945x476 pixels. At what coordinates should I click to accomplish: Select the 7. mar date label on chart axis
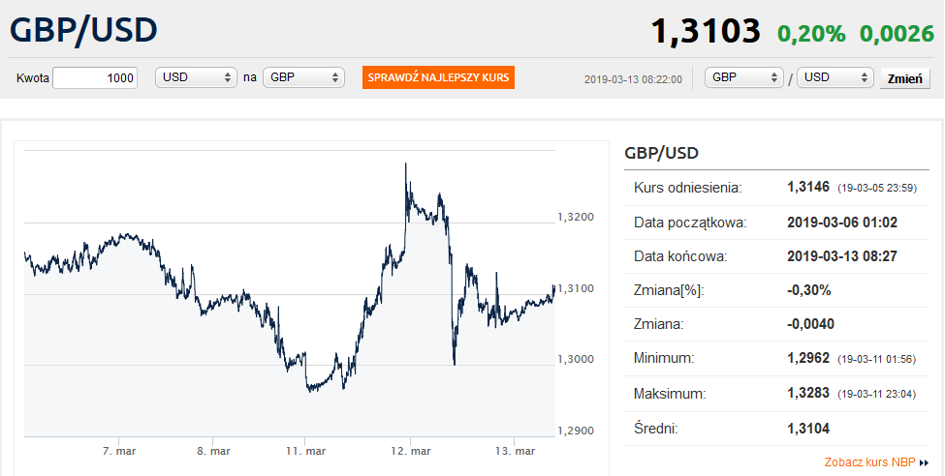[x=119, y=452]
